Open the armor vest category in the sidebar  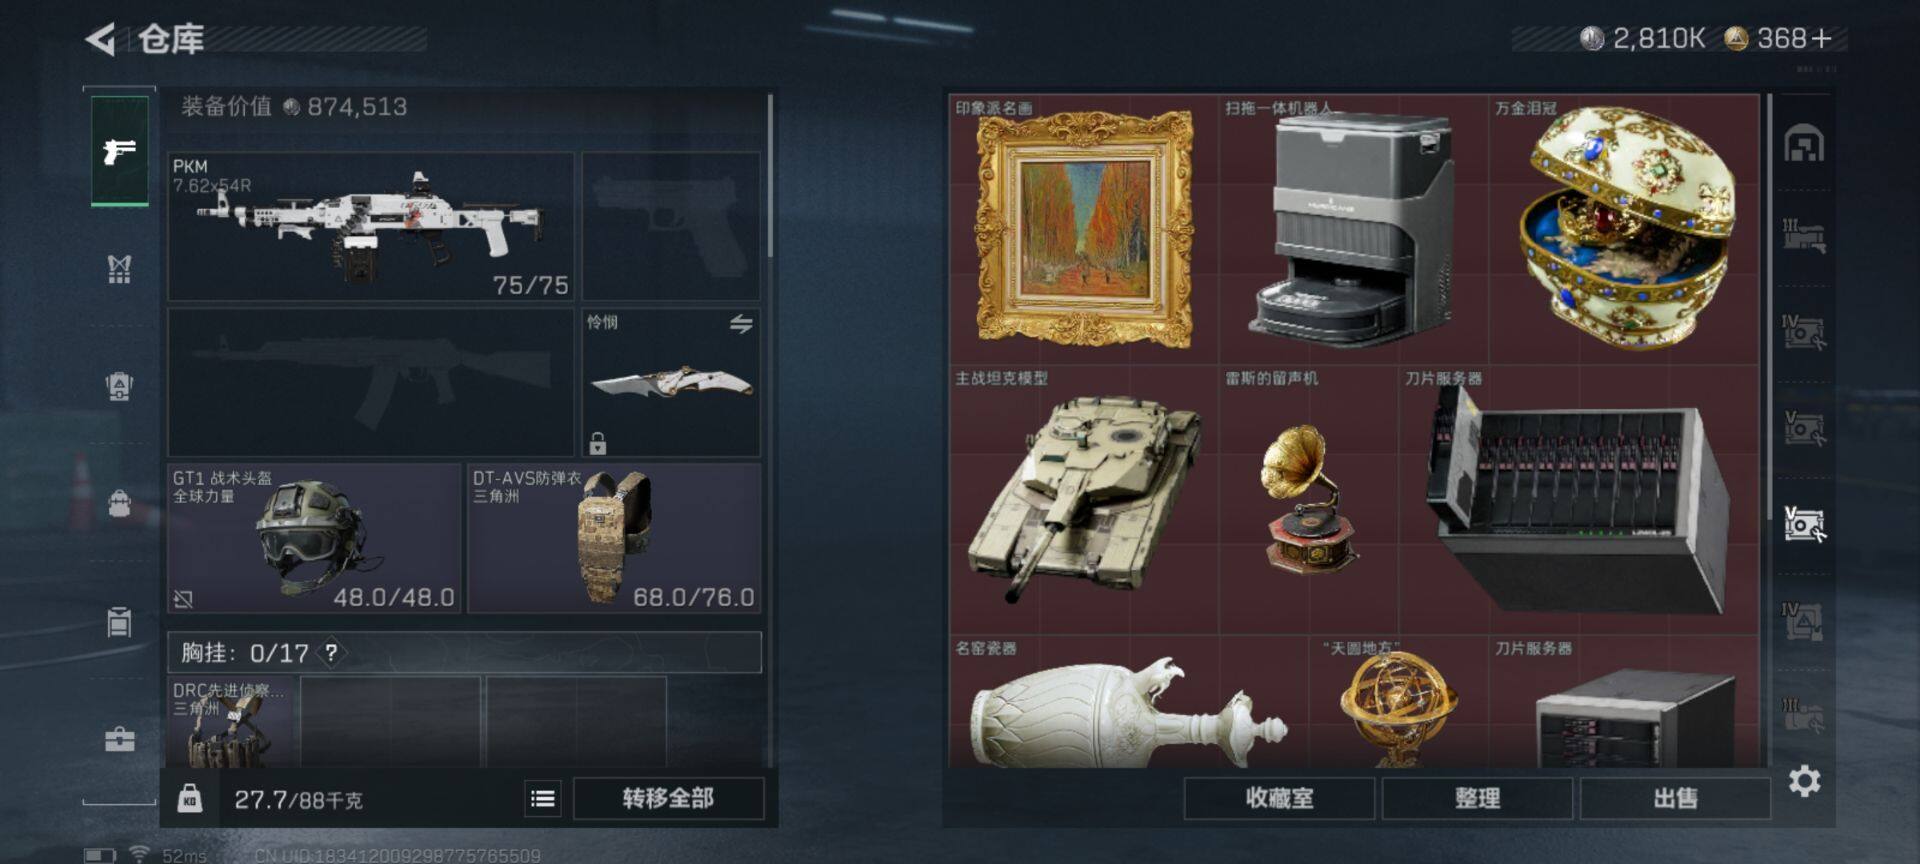120,268
